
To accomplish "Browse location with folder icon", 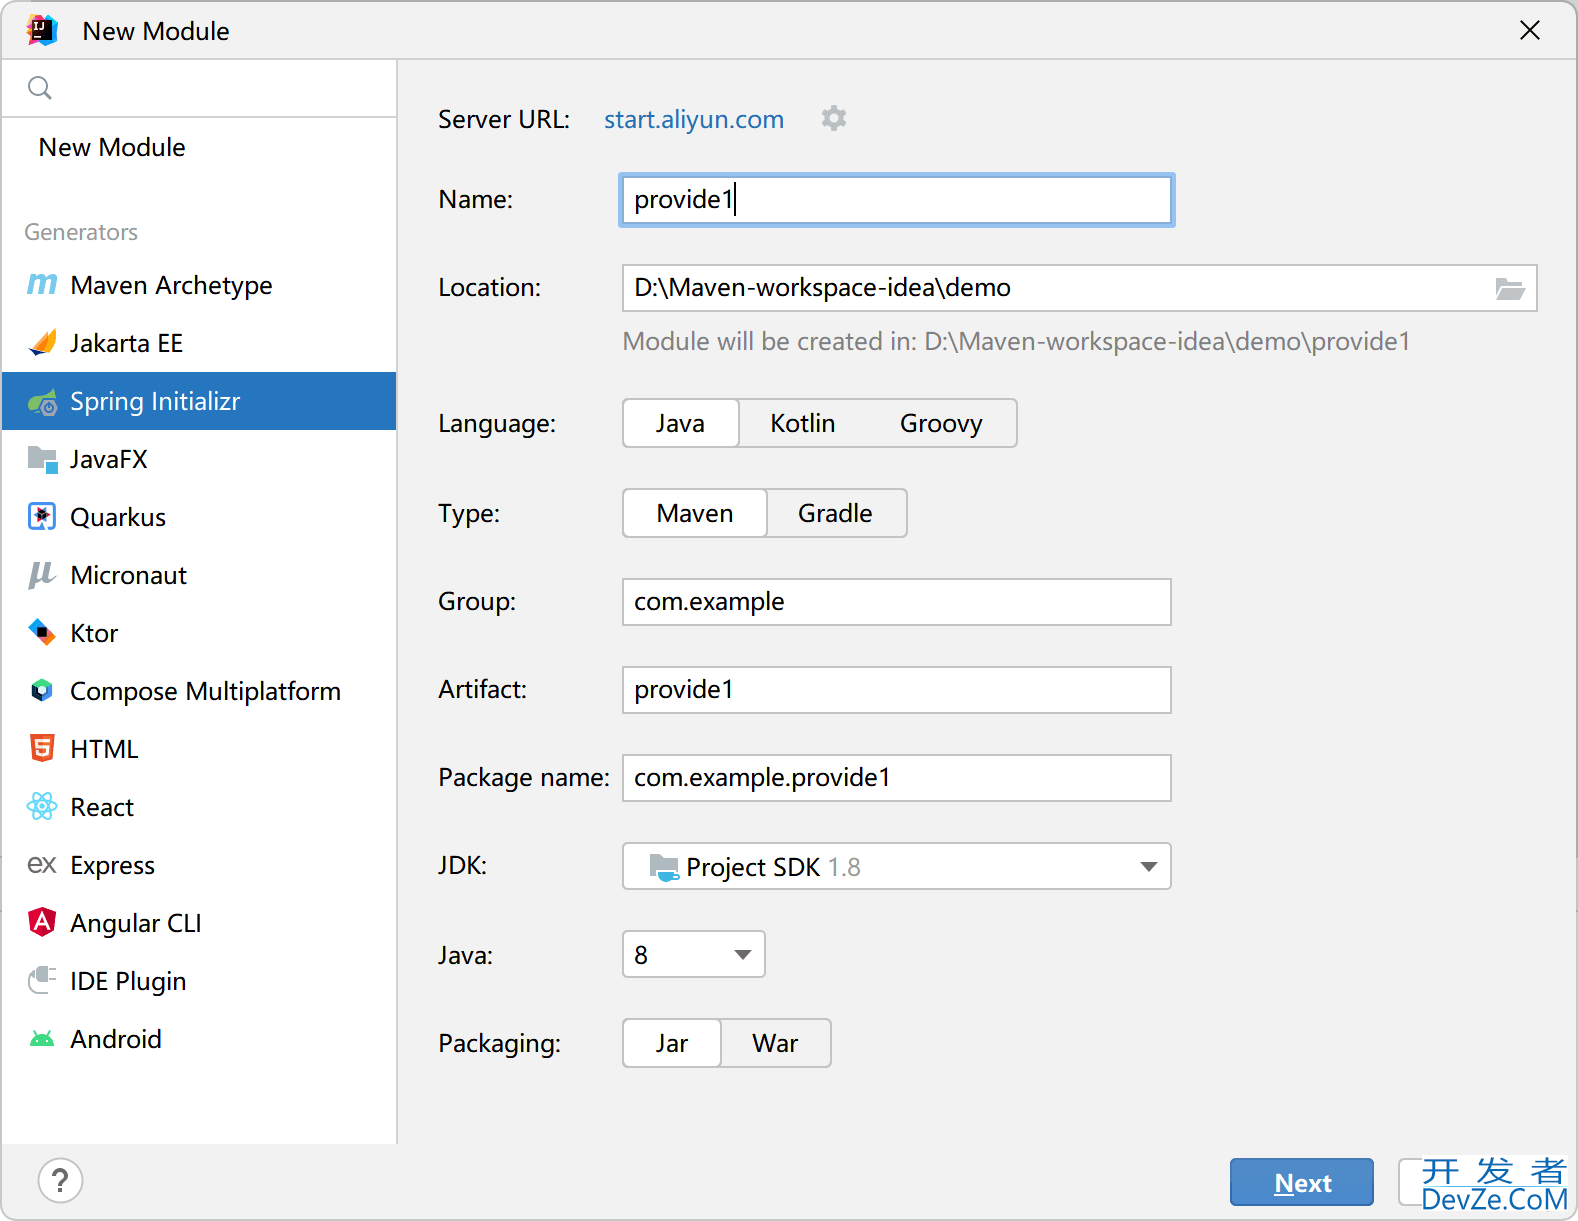I will pyautogui.click(x=1509, y=288).
